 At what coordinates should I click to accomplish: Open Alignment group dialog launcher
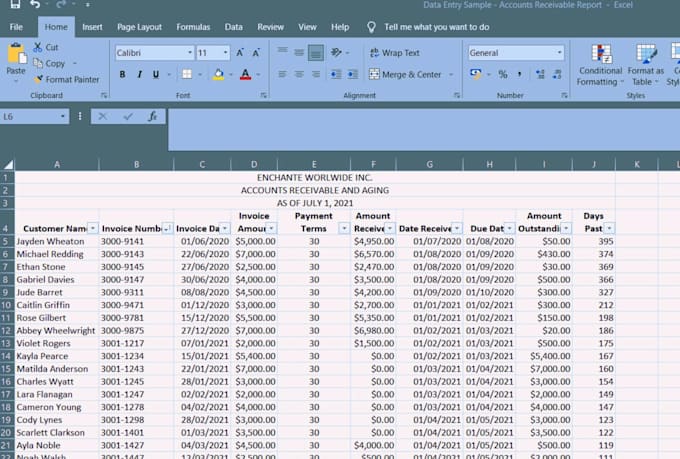(x=457, y=95)
